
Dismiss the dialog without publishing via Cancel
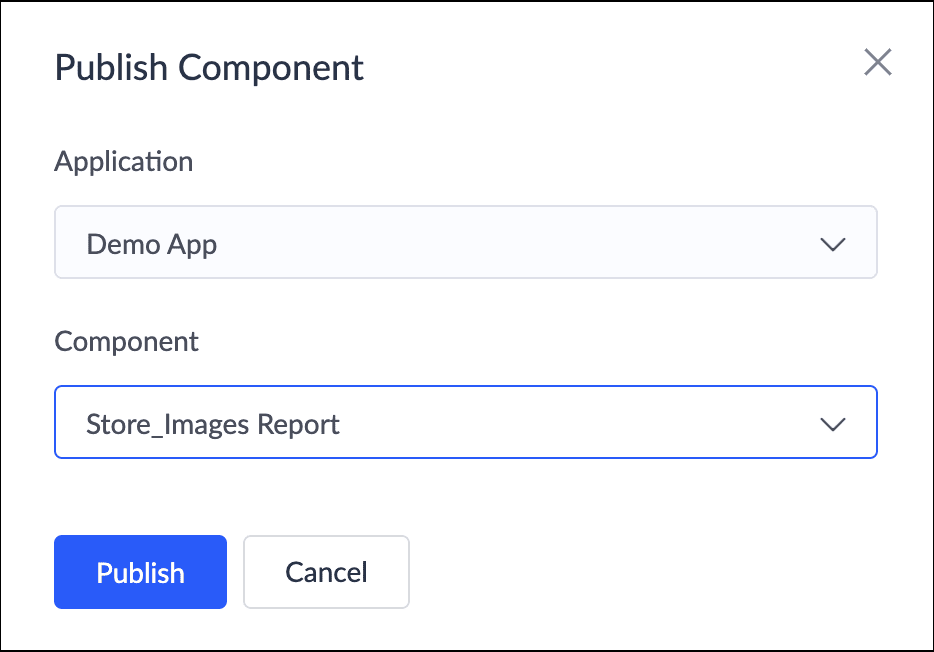point(326,572)
